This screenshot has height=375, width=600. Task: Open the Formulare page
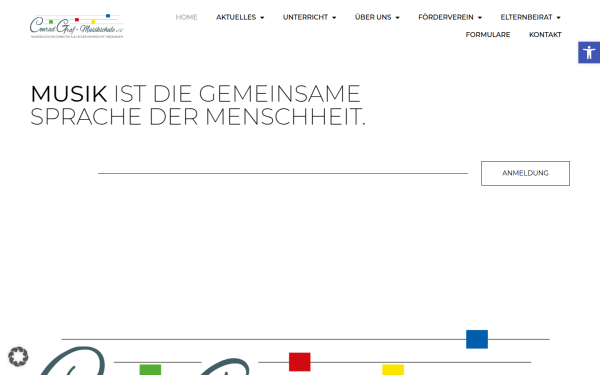488,34
